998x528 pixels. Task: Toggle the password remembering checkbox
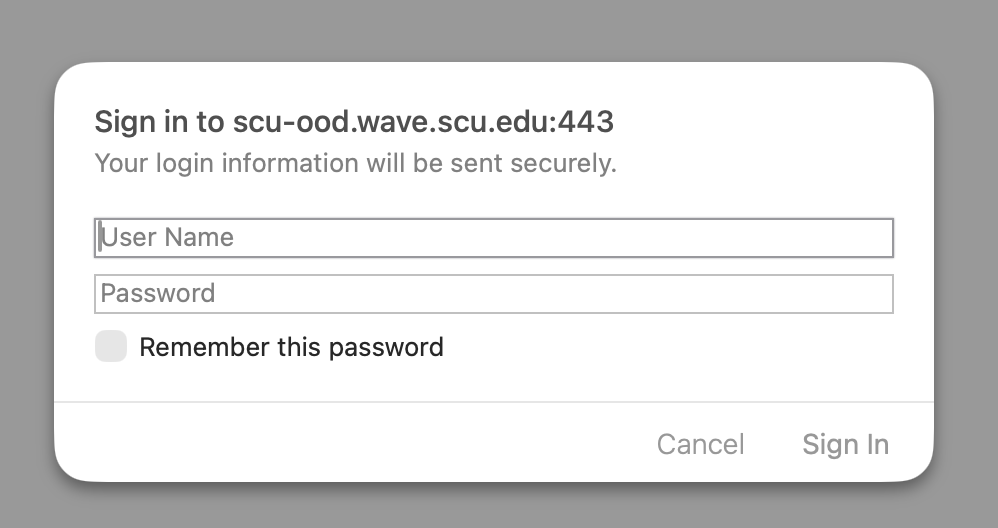pyautogui.click(x=111, y=347)
